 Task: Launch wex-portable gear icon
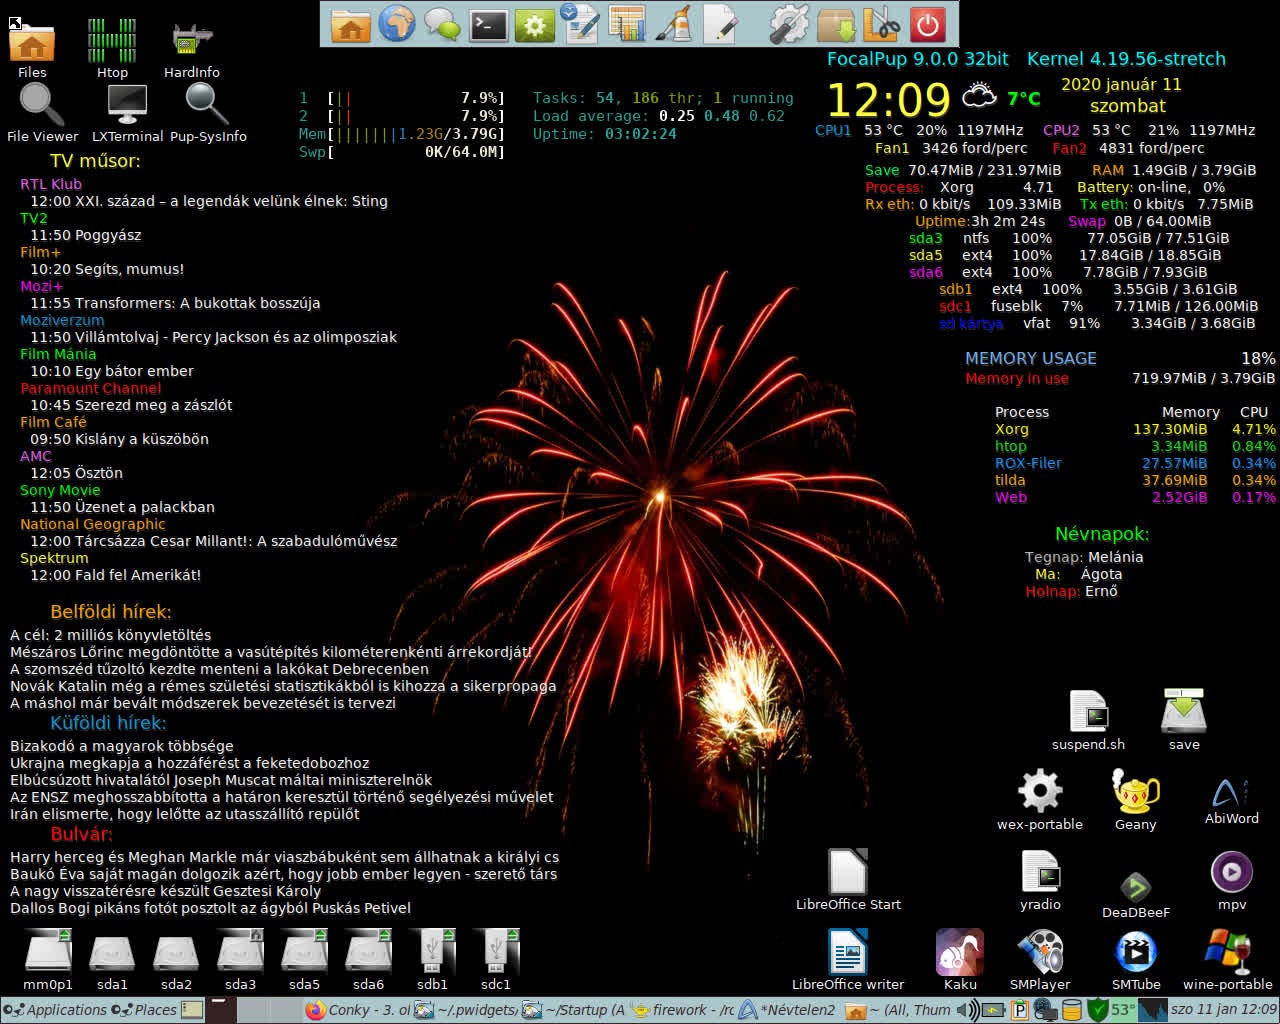point(1040,800)
